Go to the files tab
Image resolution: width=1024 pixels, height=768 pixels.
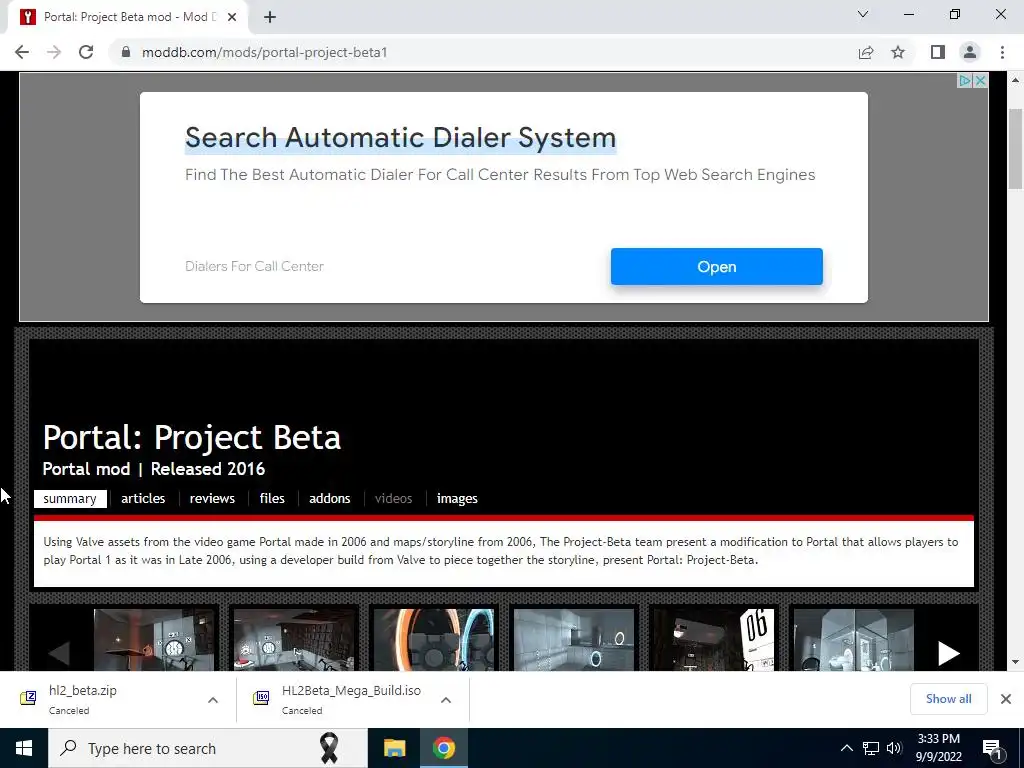pos(272,498)
